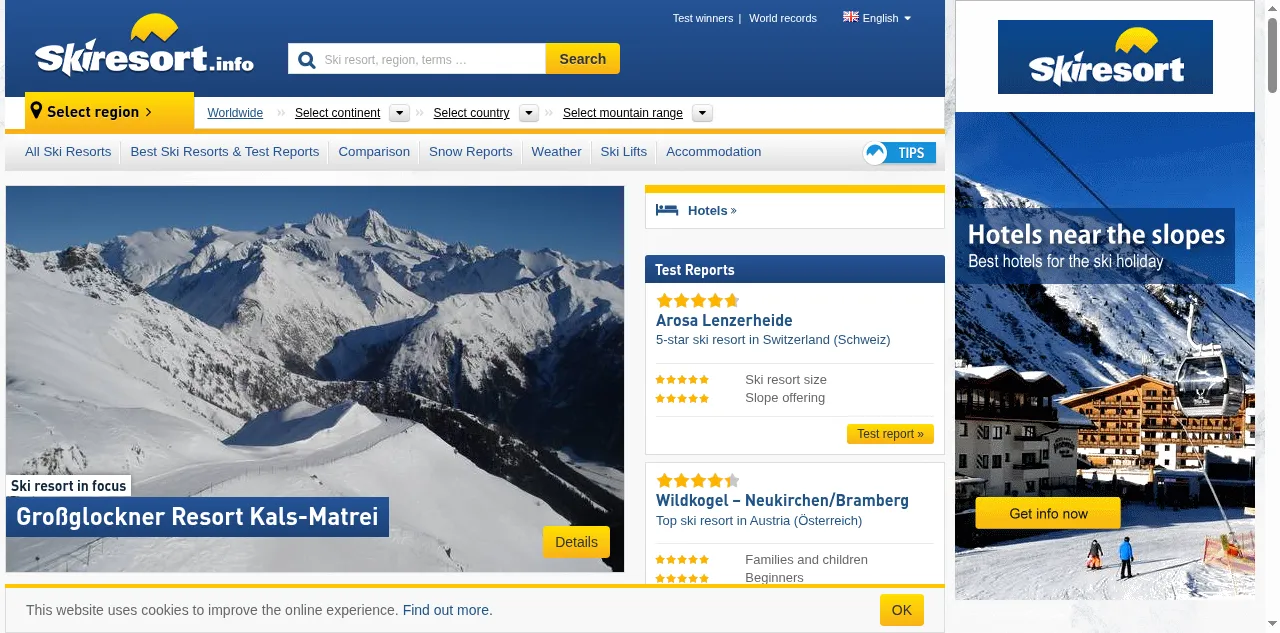
Task: Click the yellow Search button
Action: click(x=583, y=59)
